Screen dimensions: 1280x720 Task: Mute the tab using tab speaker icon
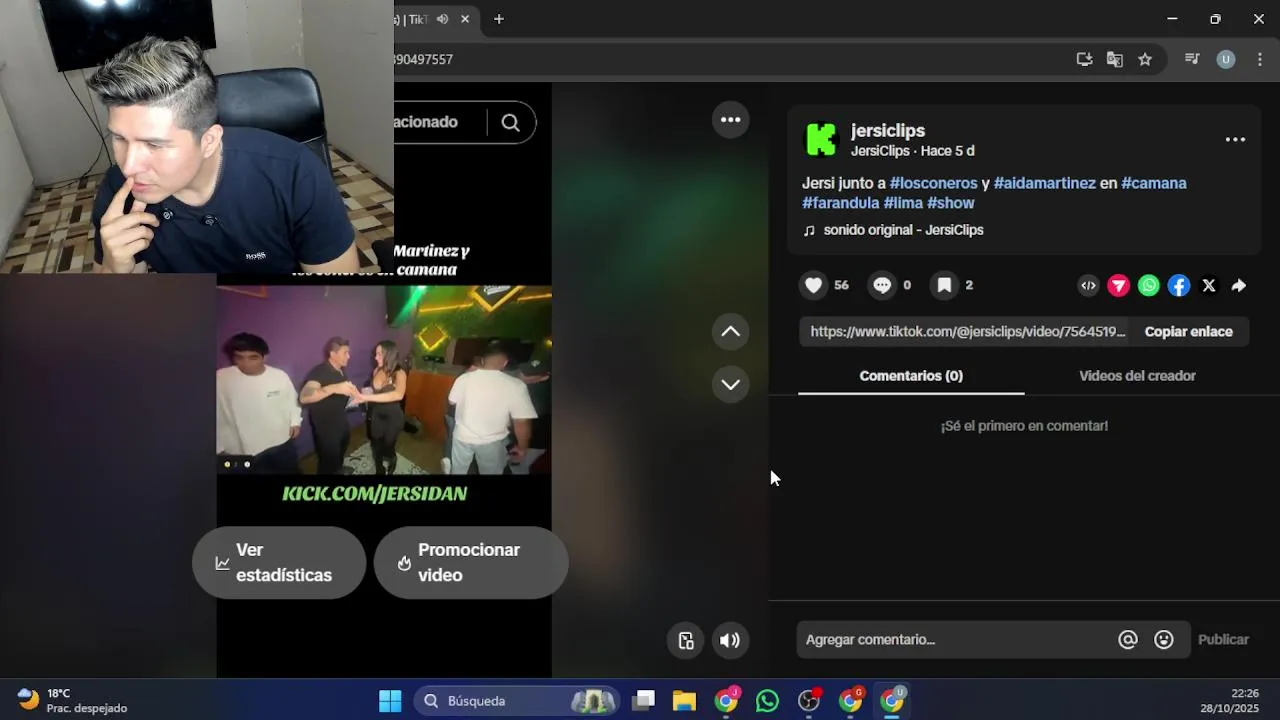tap(443, 19)
